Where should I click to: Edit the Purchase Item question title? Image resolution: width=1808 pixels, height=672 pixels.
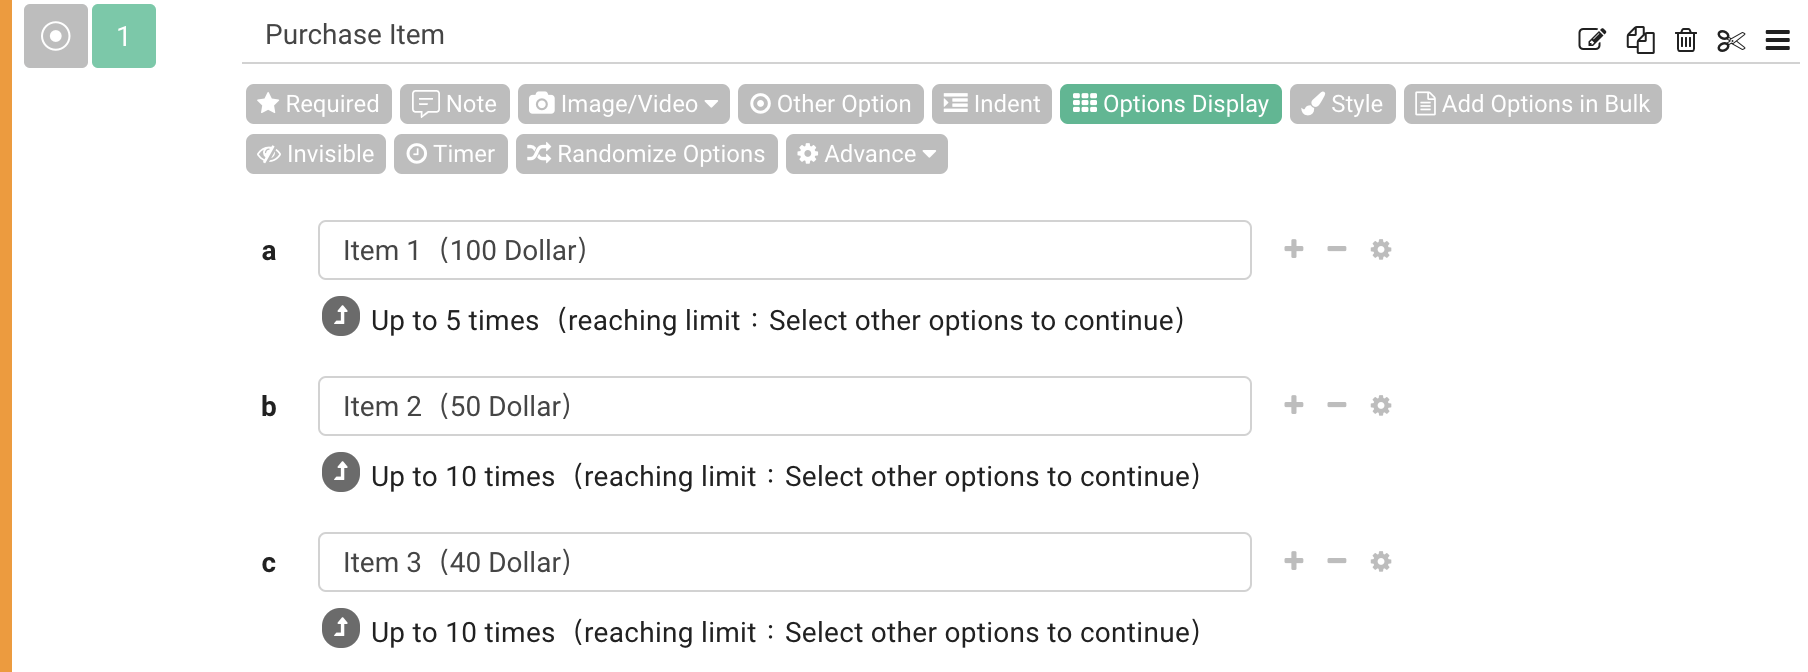[x=1590, y=40]
